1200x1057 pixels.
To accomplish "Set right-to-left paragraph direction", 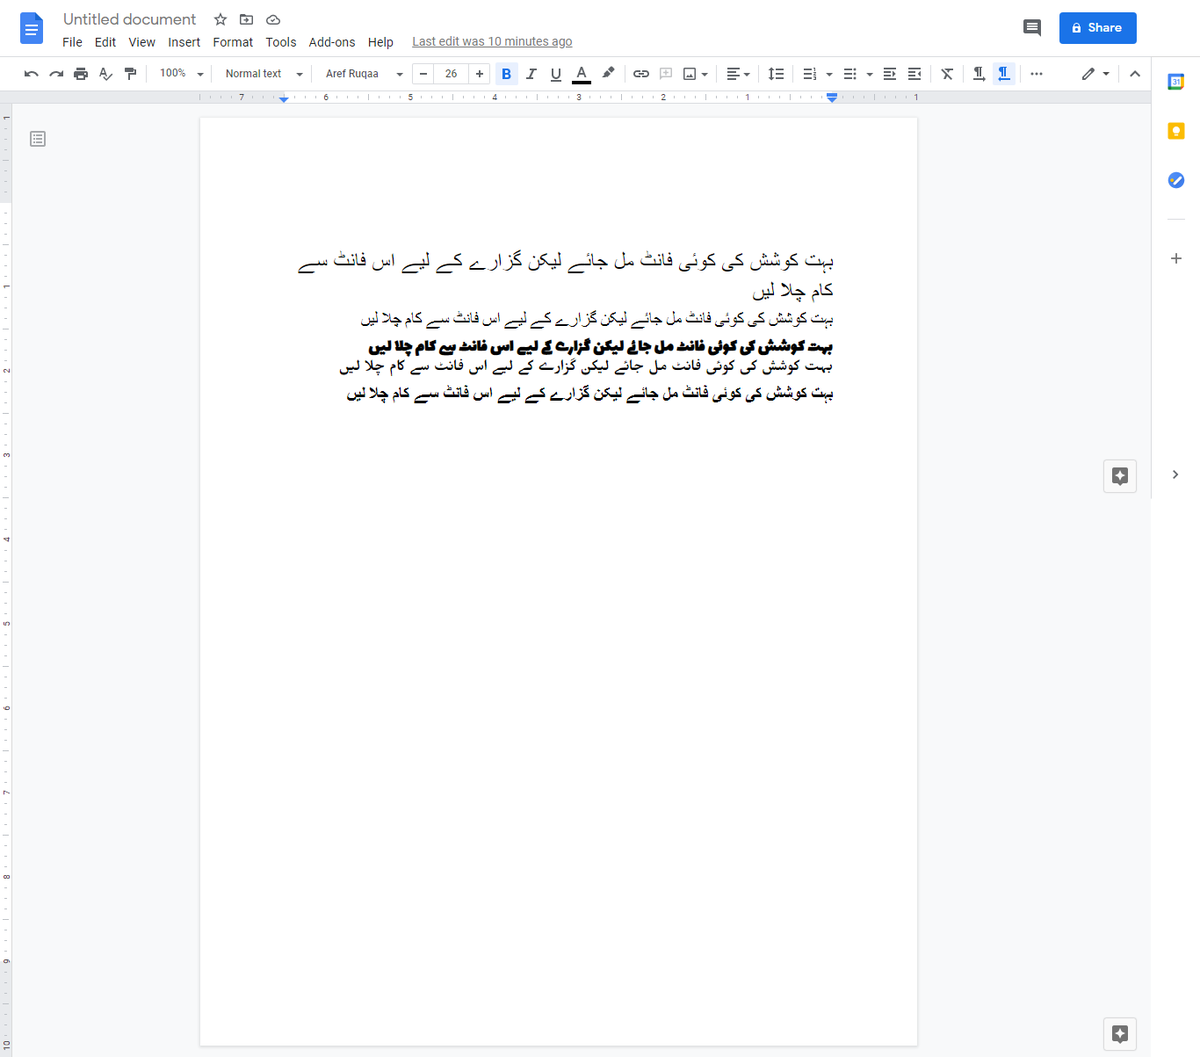I will pyautogui.click(x=1004, y=74).
